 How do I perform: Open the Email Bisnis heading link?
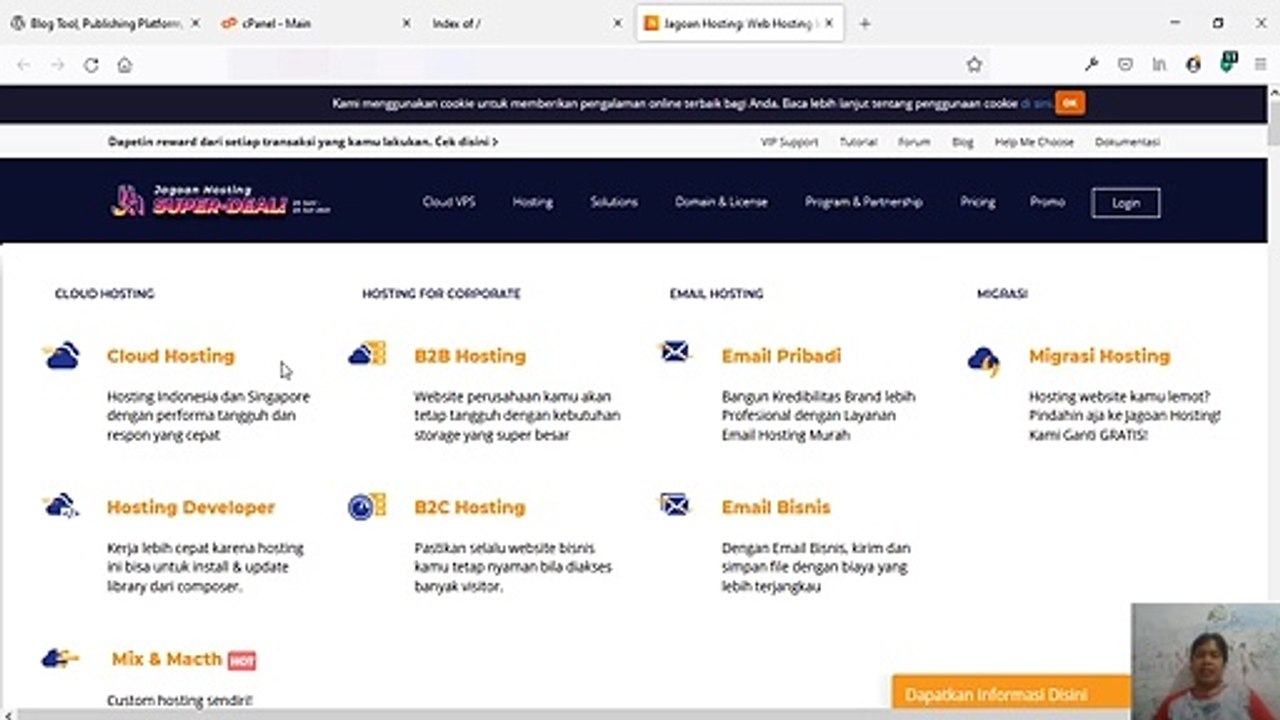[x=776, y=507]
